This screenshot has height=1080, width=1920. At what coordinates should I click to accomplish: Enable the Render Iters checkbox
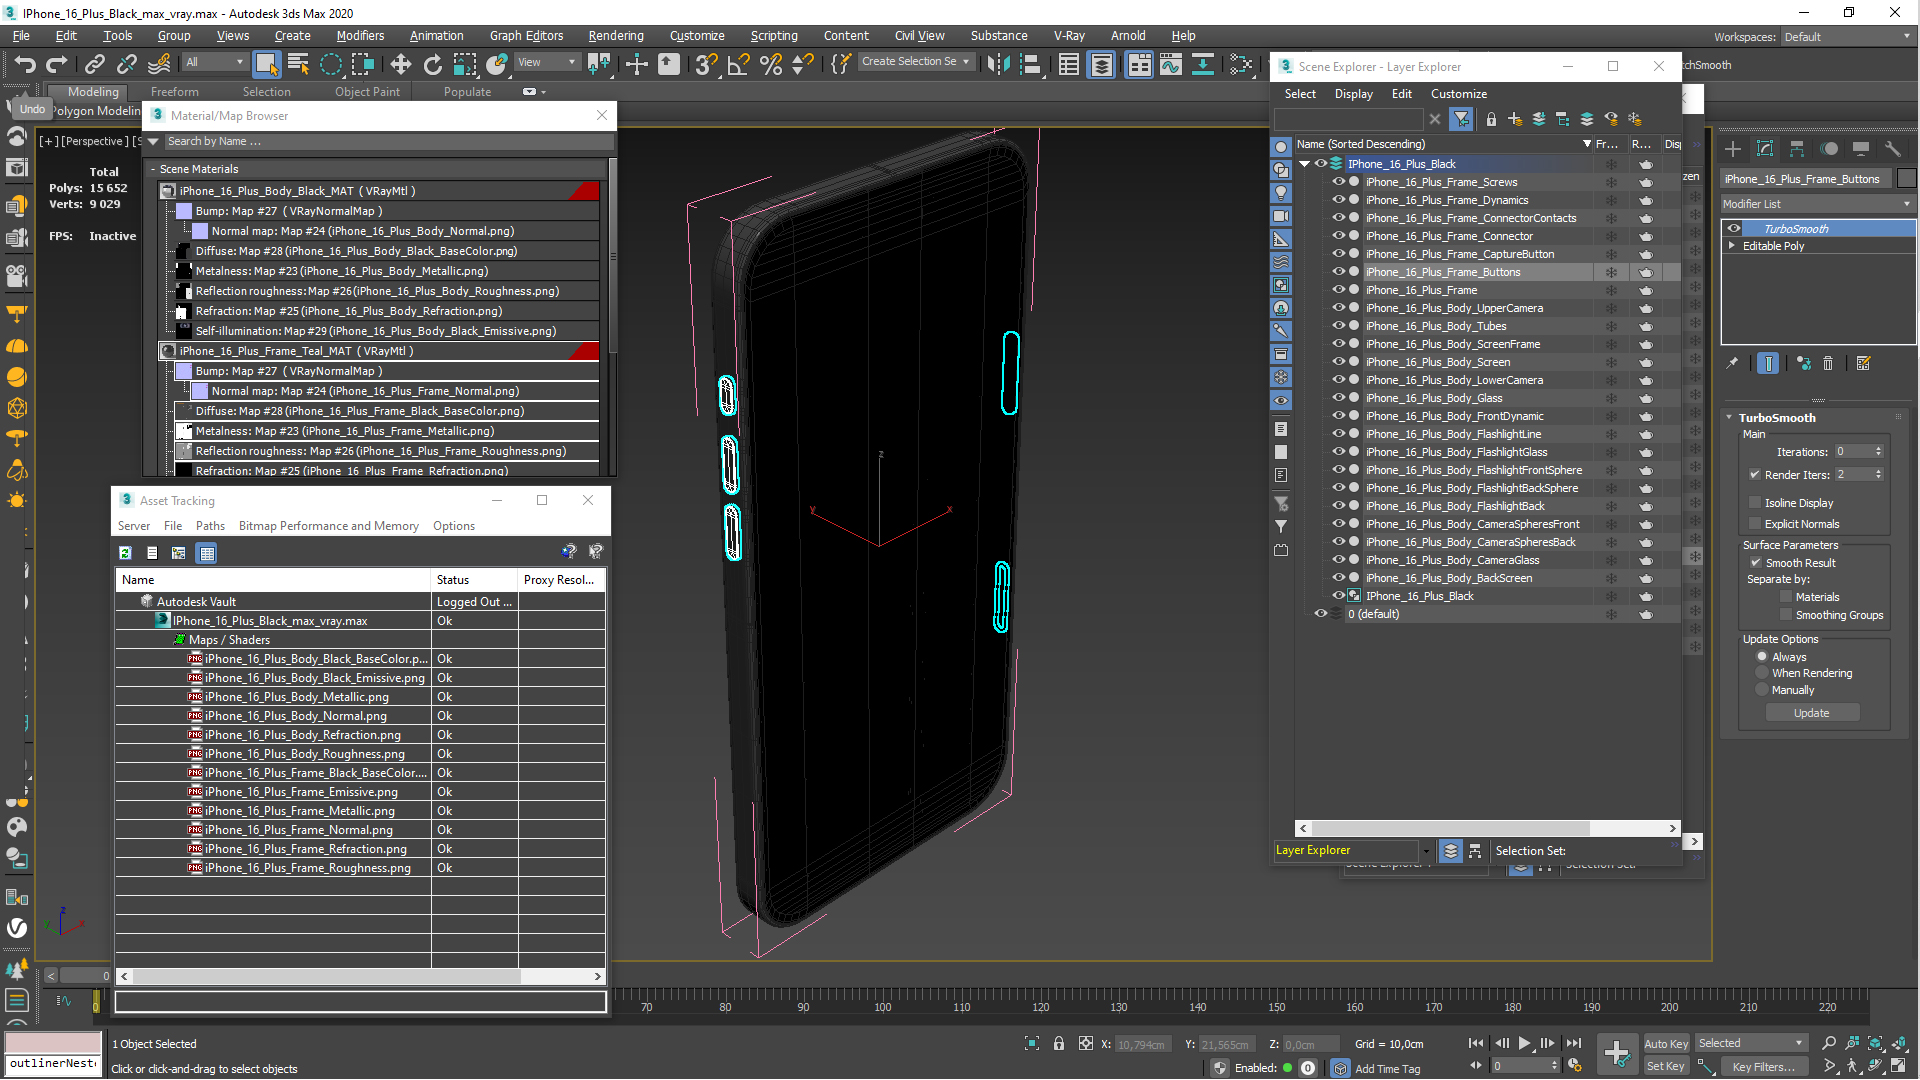tap(1754, 475)
